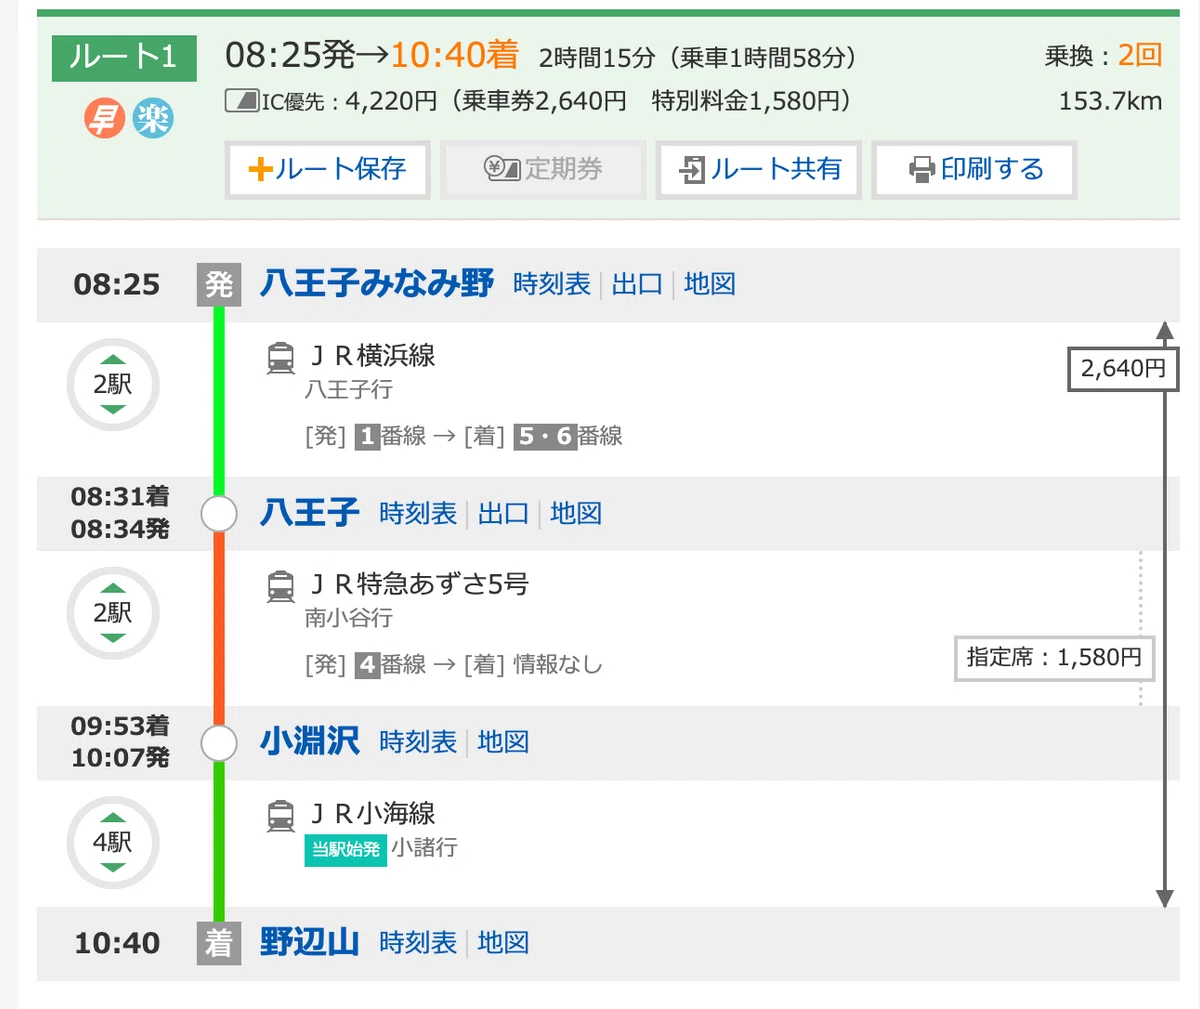
Task: Click the 発 departure marker icon
Action: point(219,285)
